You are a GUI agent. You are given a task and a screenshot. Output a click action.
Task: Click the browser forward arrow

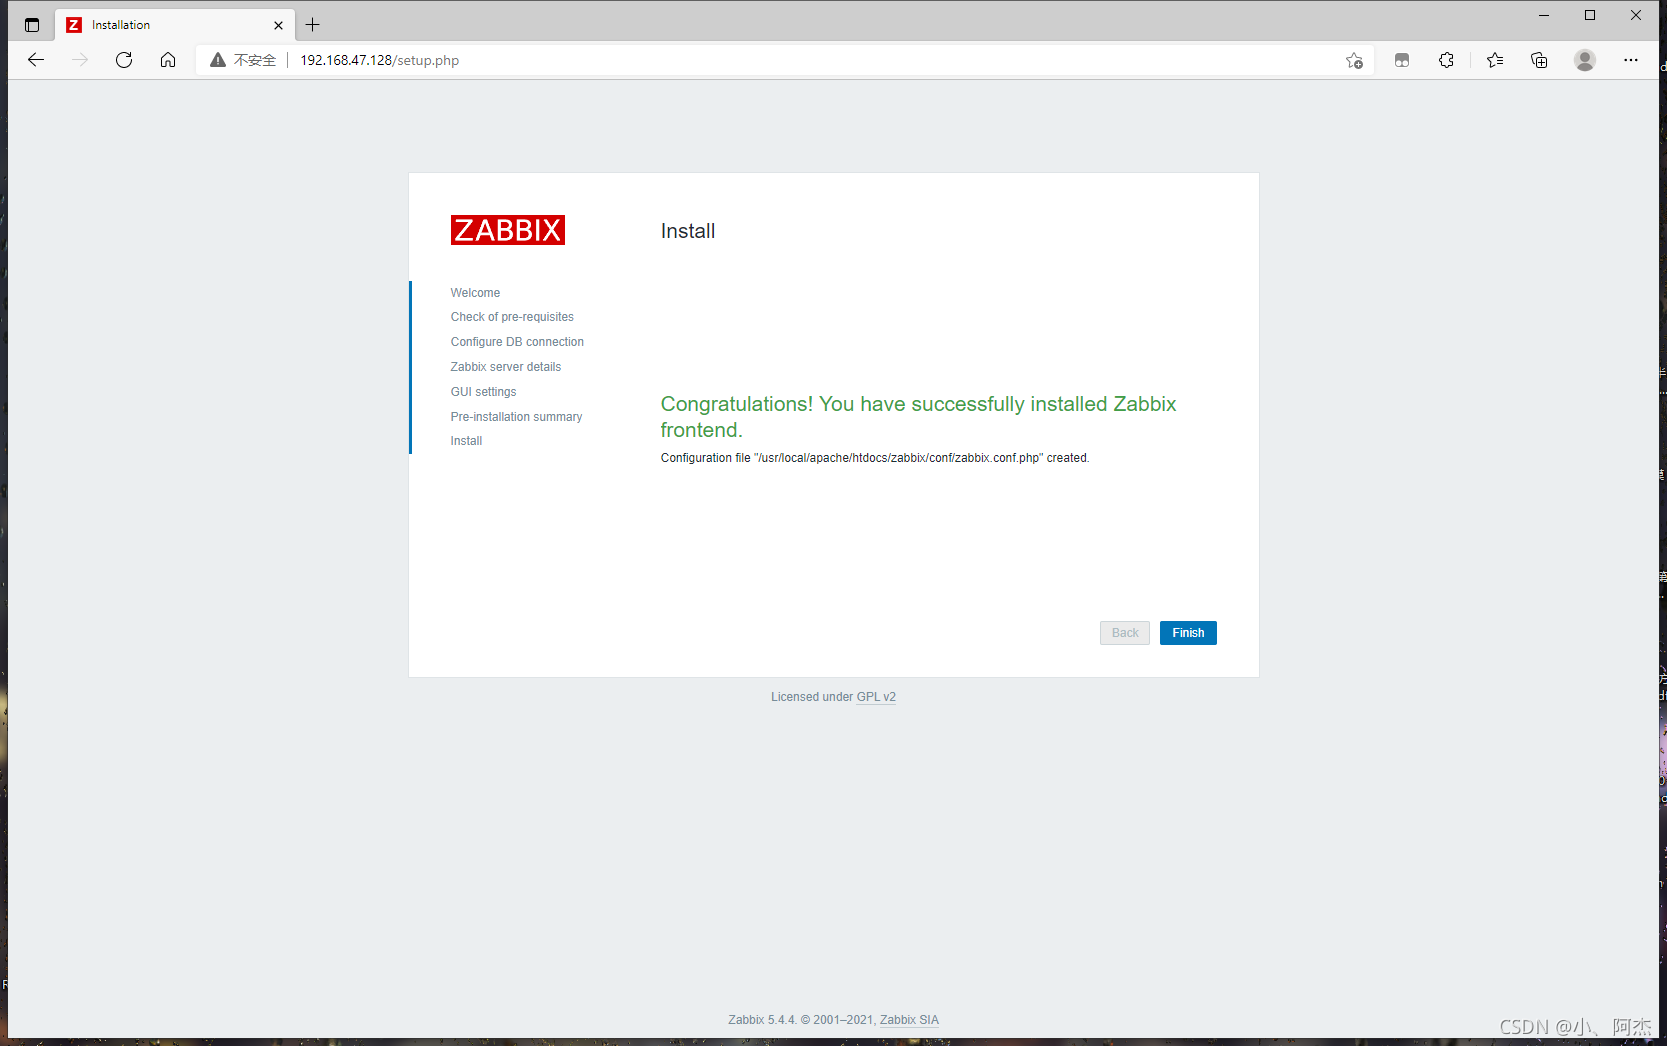tap(80, 60)
